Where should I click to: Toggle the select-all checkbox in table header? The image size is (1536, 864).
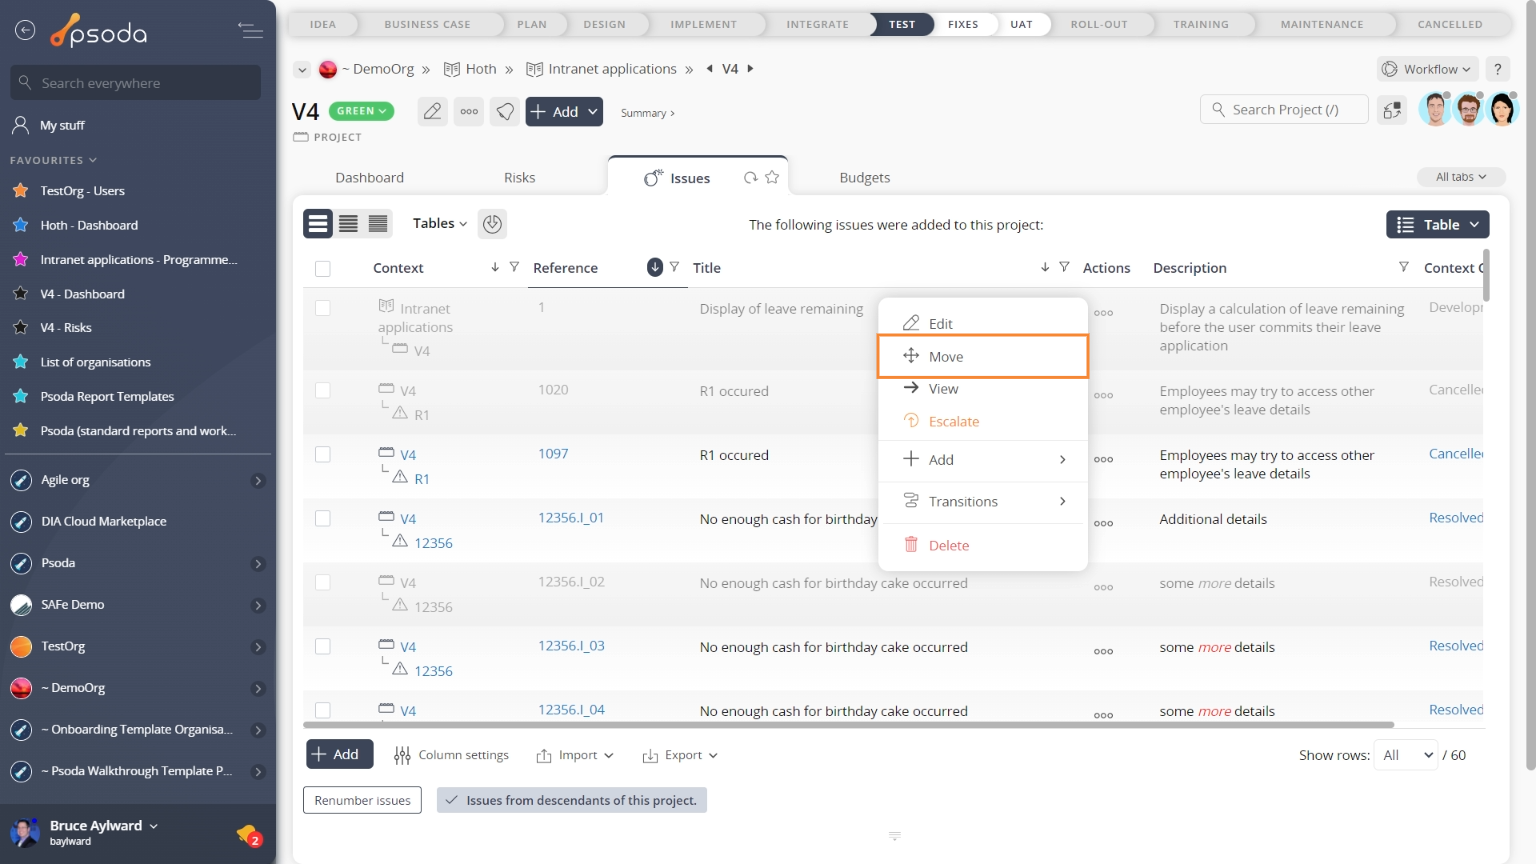(x=323, y=268)
